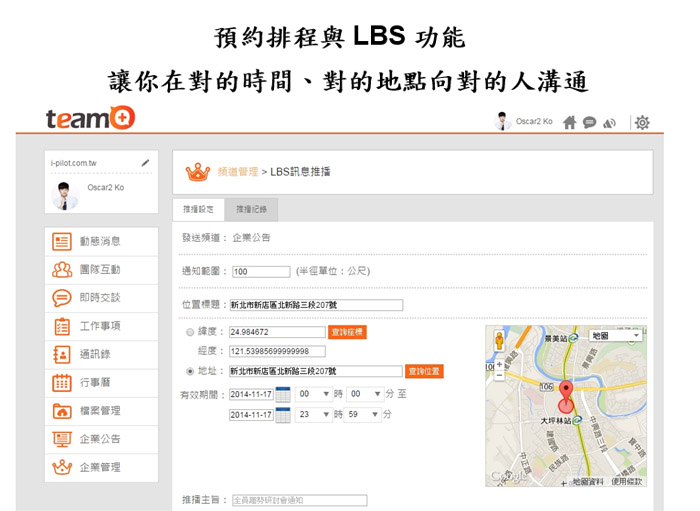The image size is (700, 511).
Task: Click the home icon in top bar
Action: 569,122
